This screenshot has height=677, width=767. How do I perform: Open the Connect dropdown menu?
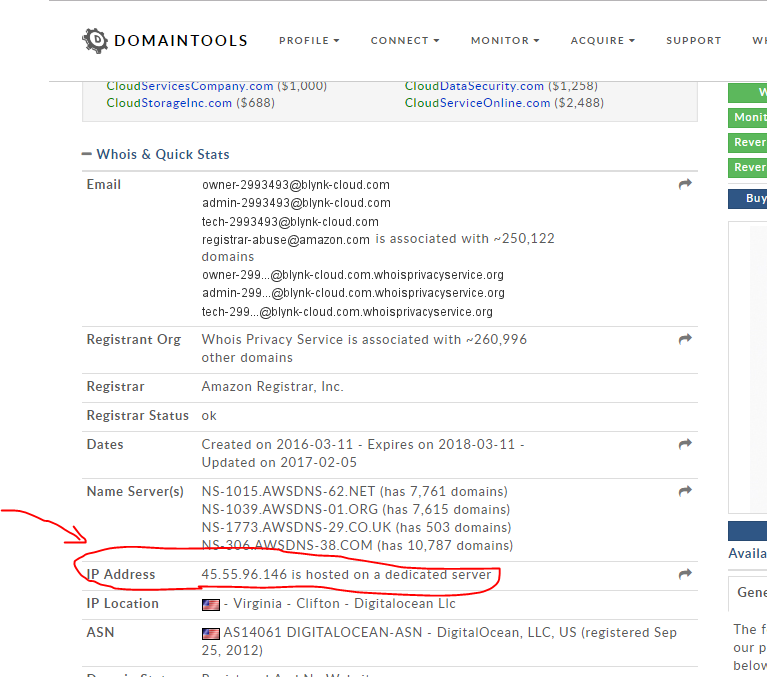(405, 41)
